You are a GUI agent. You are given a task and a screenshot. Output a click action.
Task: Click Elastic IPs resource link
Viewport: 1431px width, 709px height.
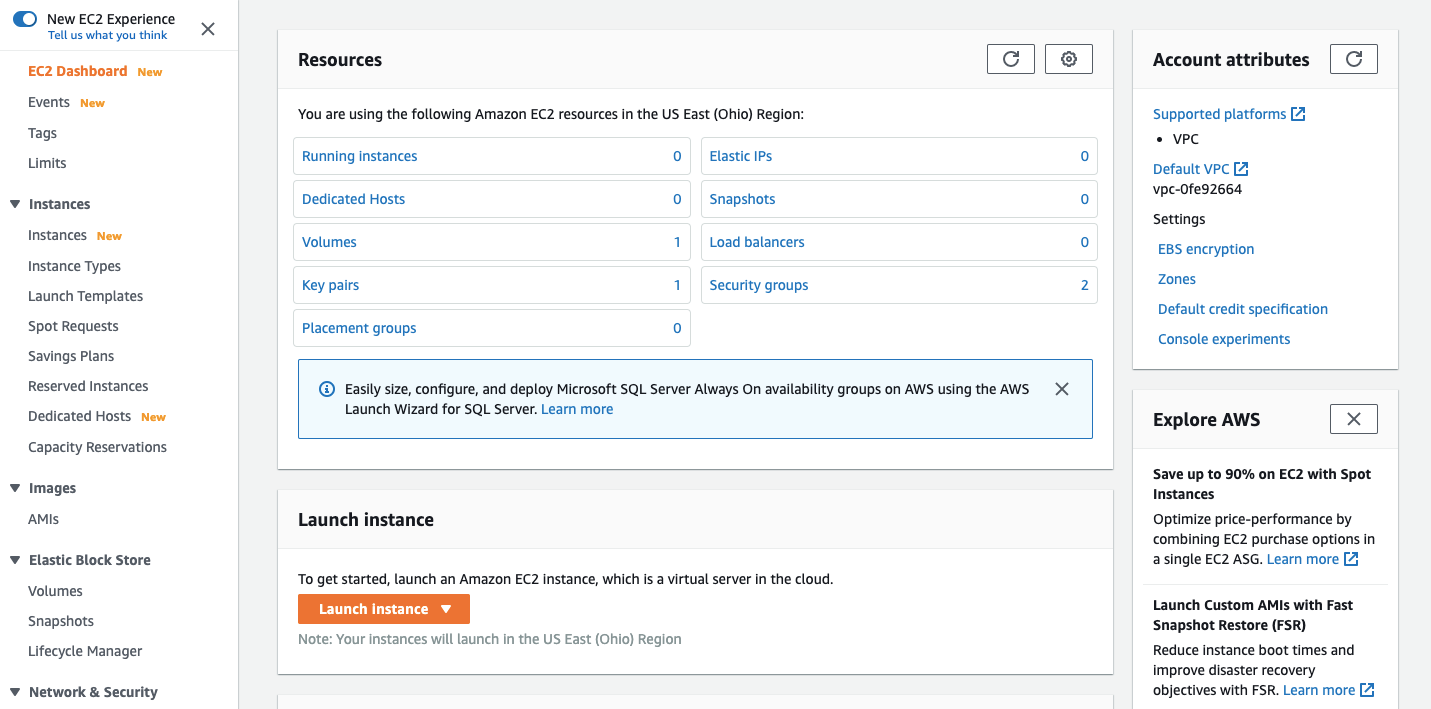coord(741,156)
